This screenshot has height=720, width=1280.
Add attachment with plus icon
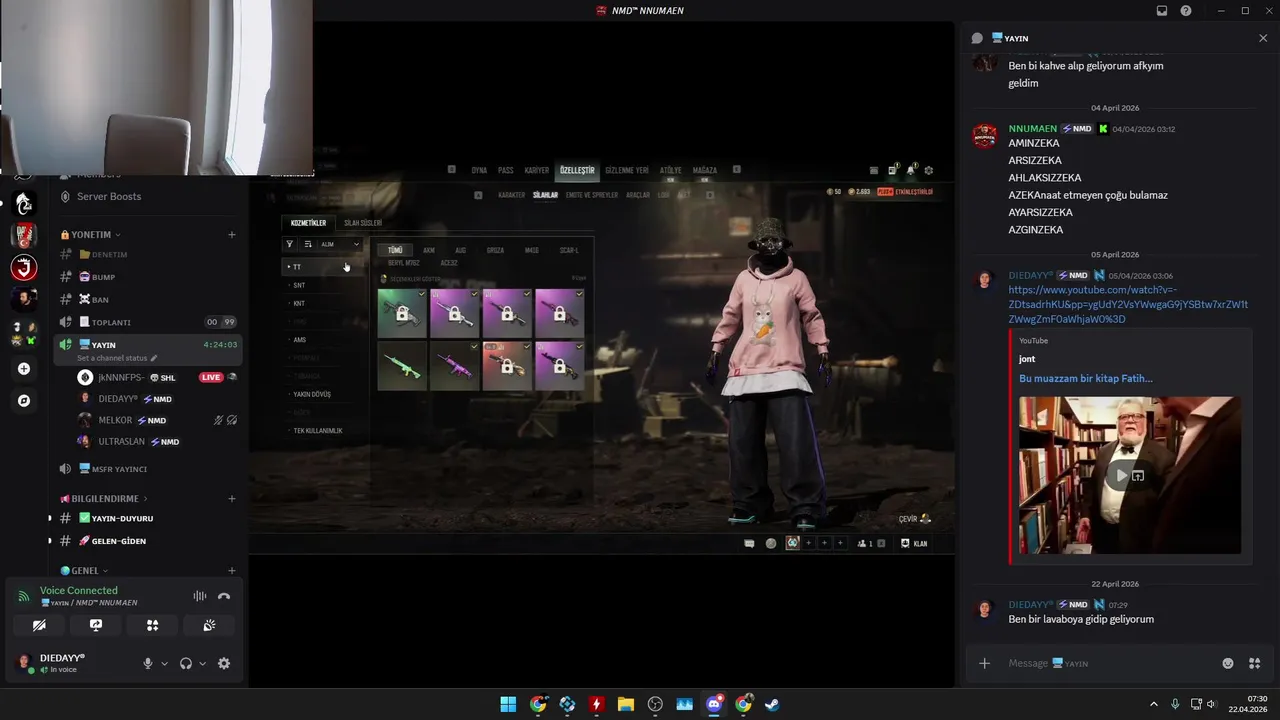click(985, 663)
